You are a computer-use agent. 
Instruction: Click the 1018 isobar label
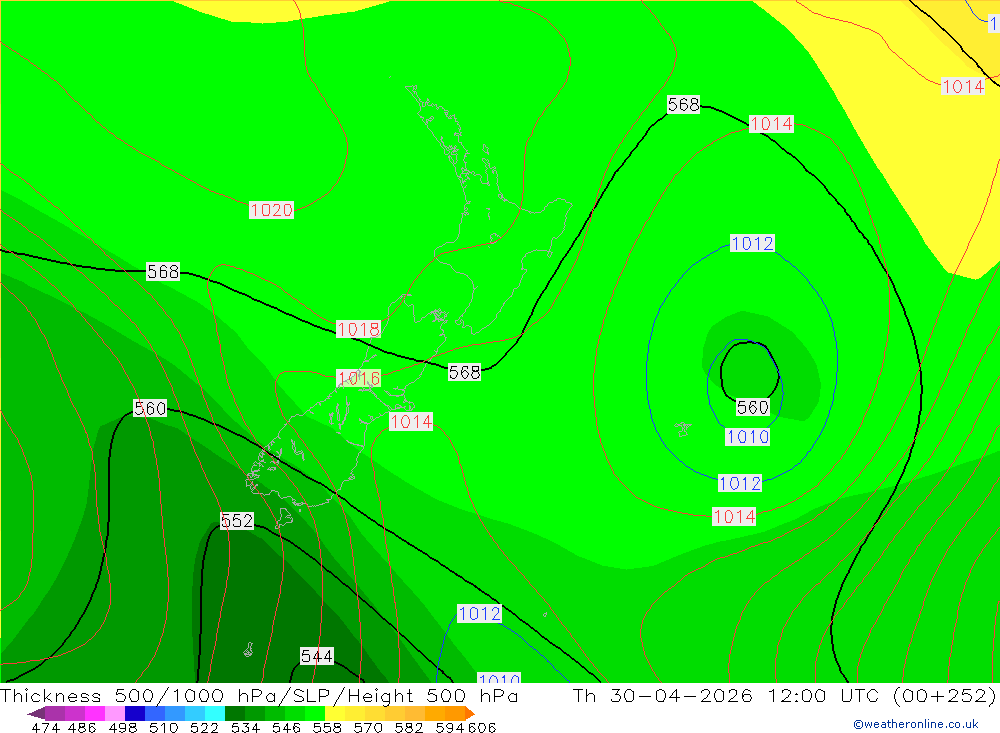[358, 329]
